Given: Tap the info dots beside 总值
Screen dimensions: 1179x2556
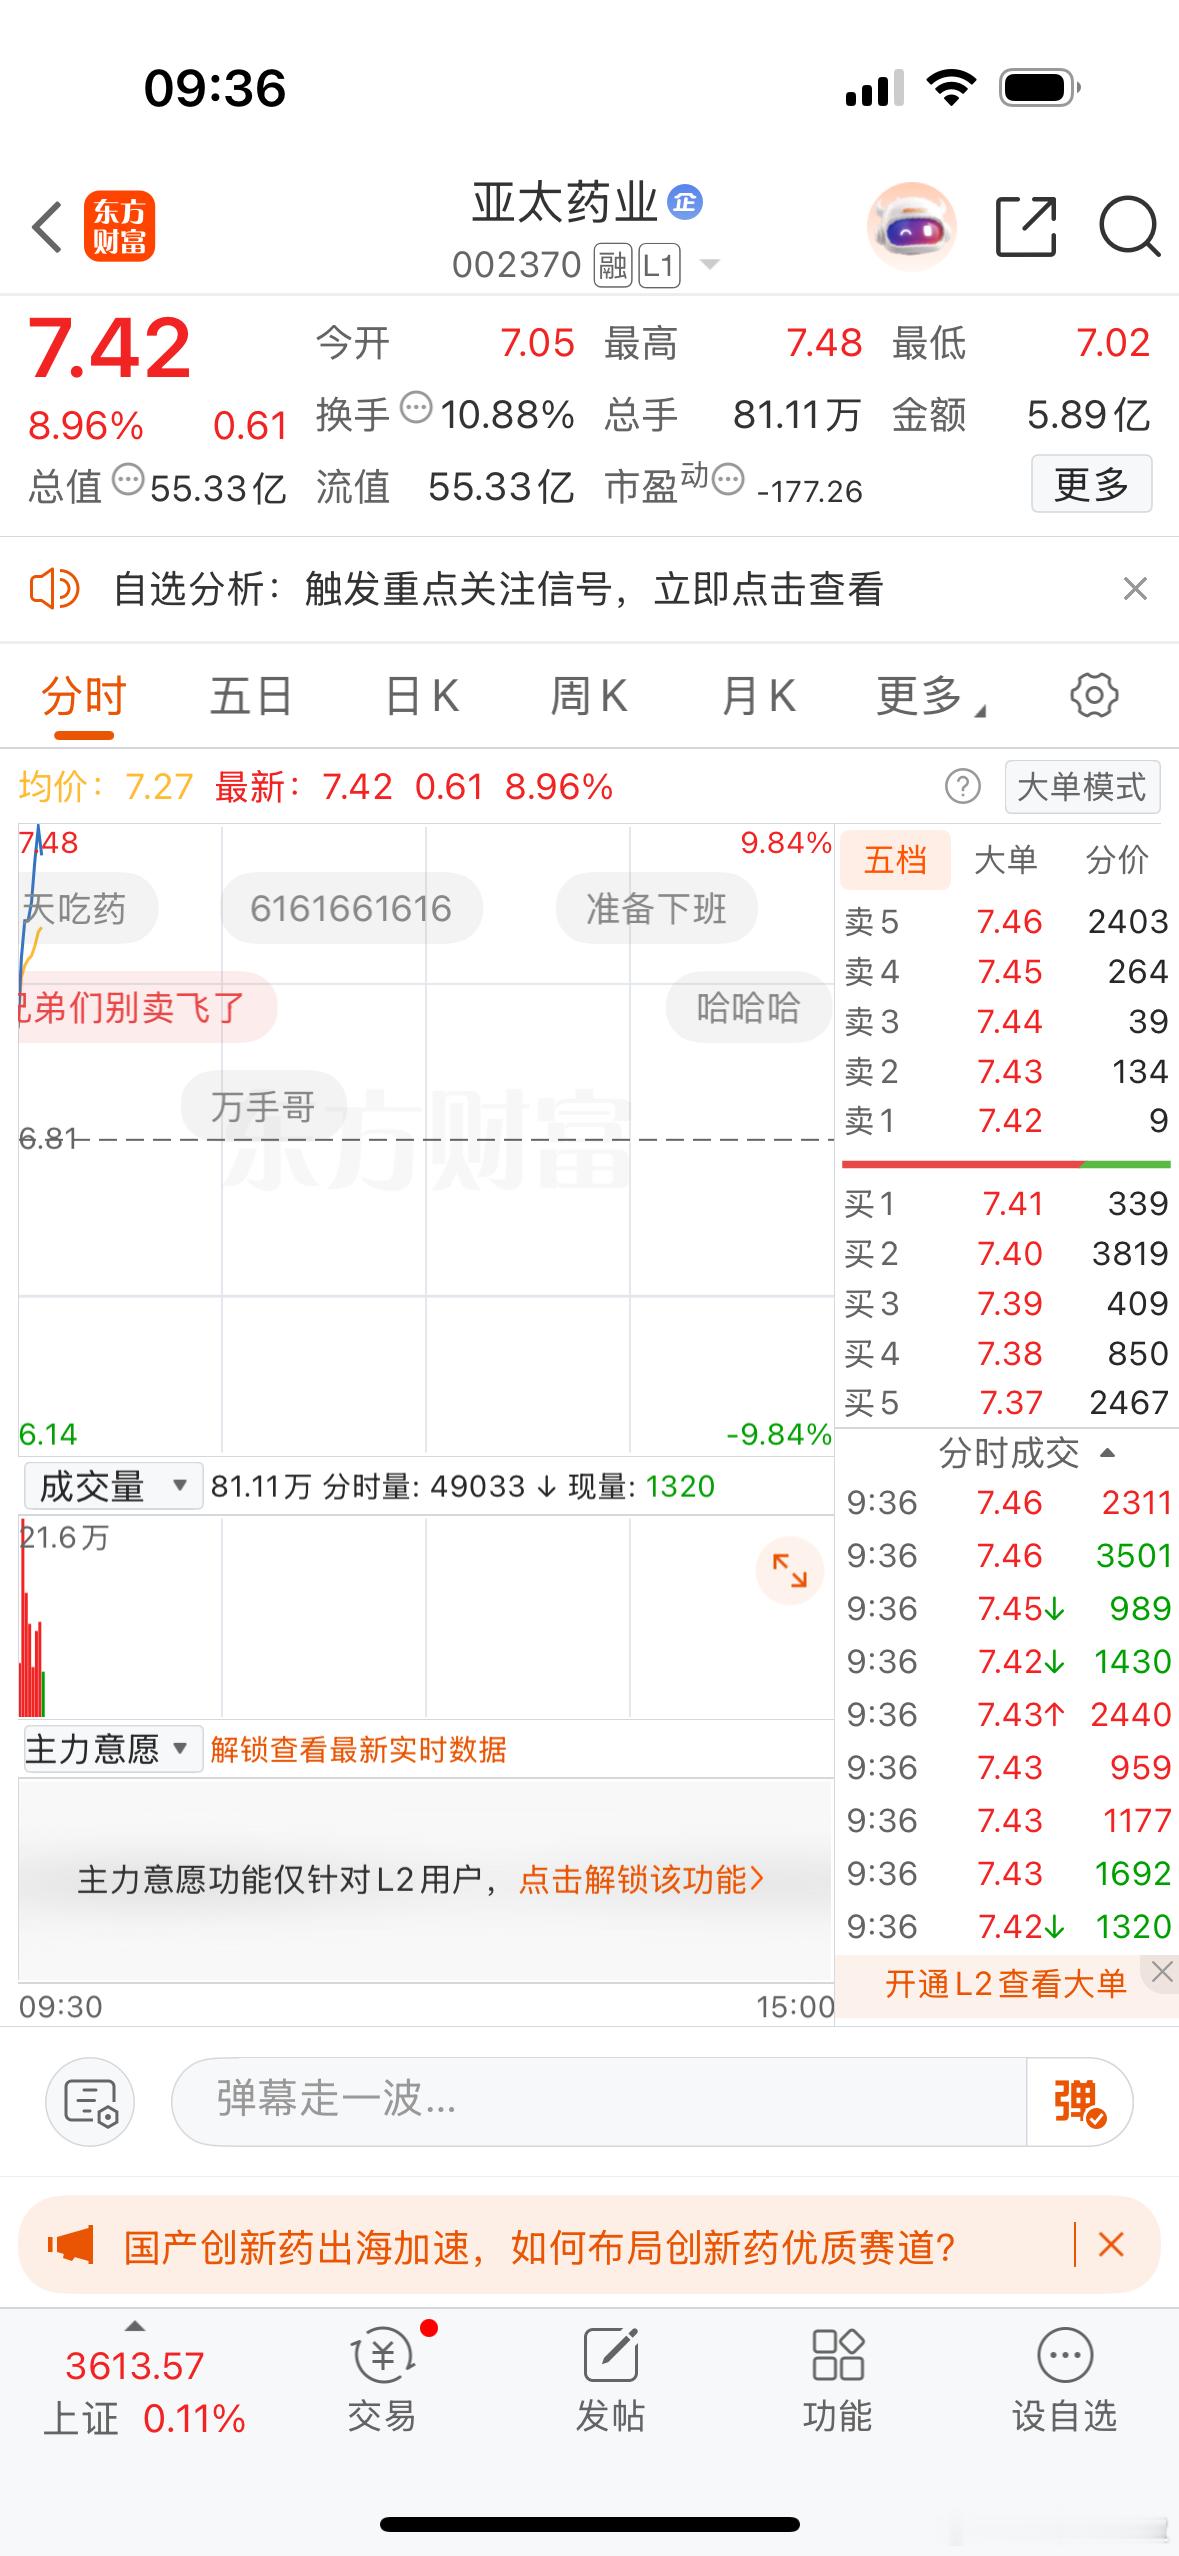Looking at the screenshot, I should pyautogui.click(x=128, y=480).
